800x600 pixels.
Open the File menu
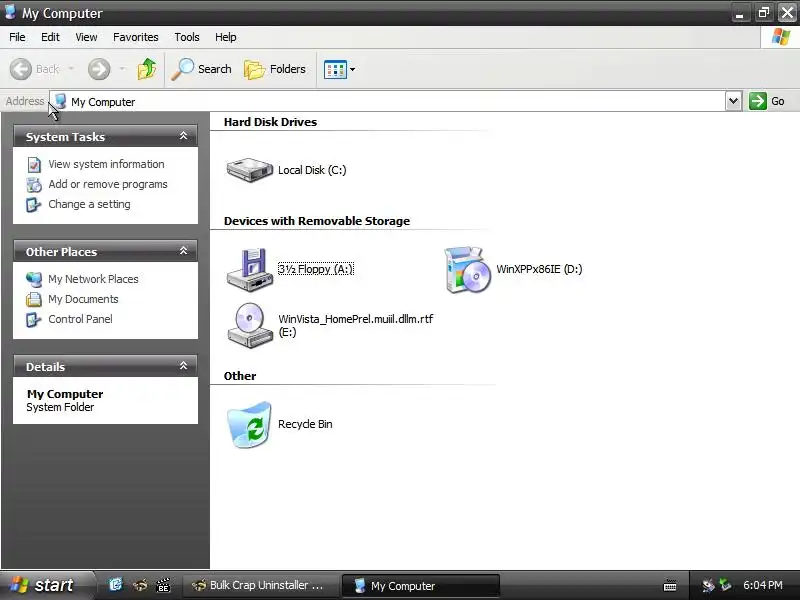coord(17,37)
